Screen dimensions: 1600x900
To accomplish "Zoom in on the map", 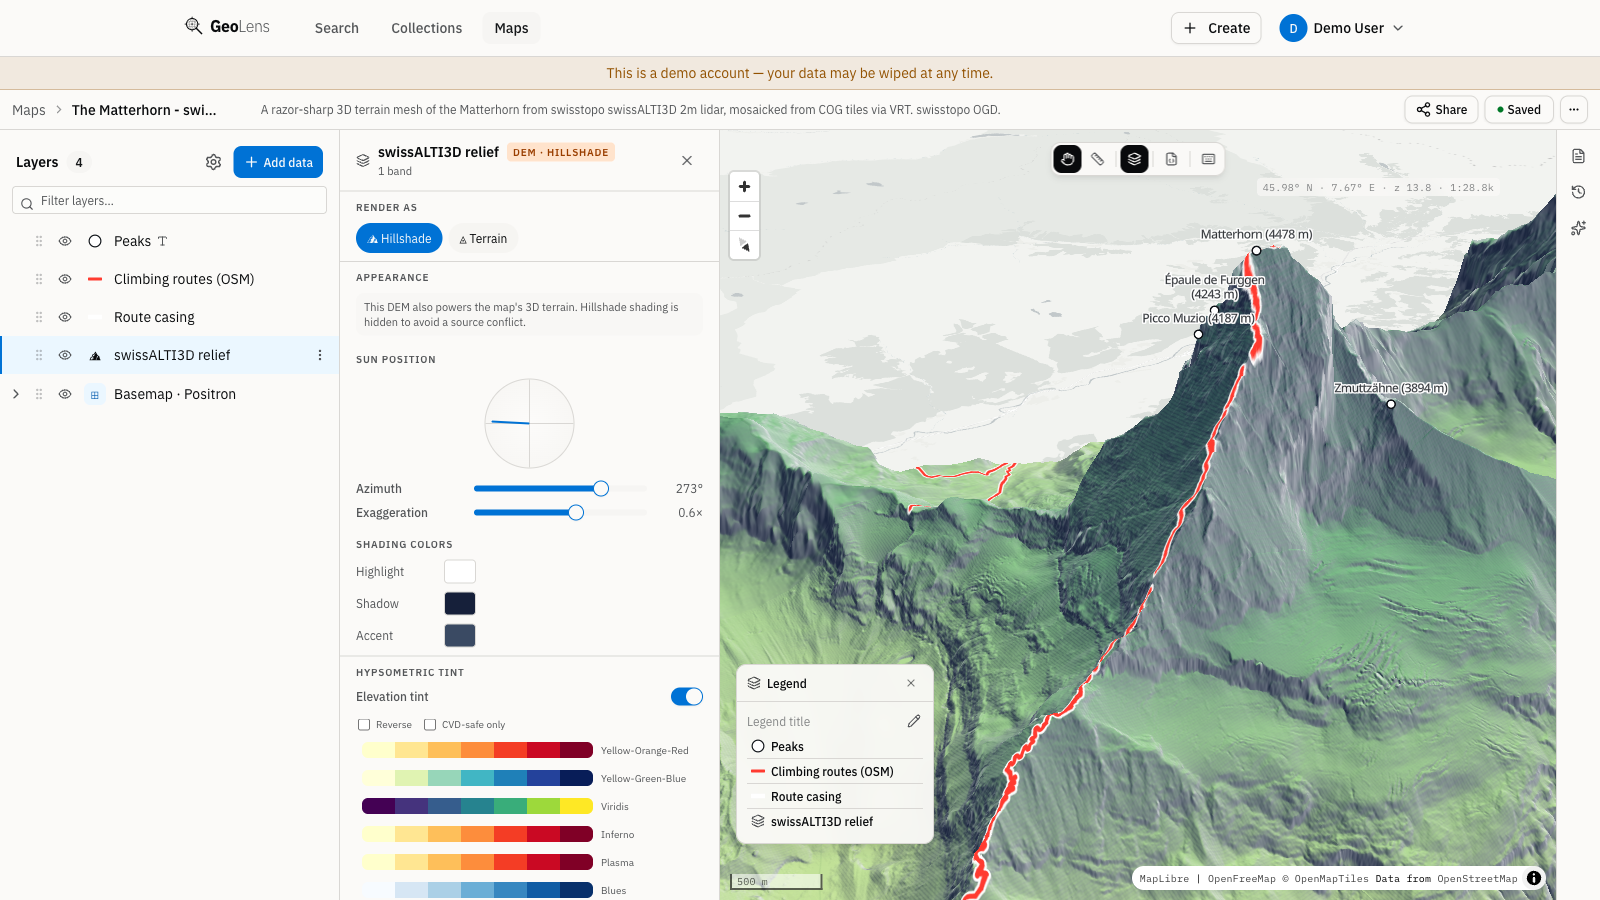I will 744,187.
